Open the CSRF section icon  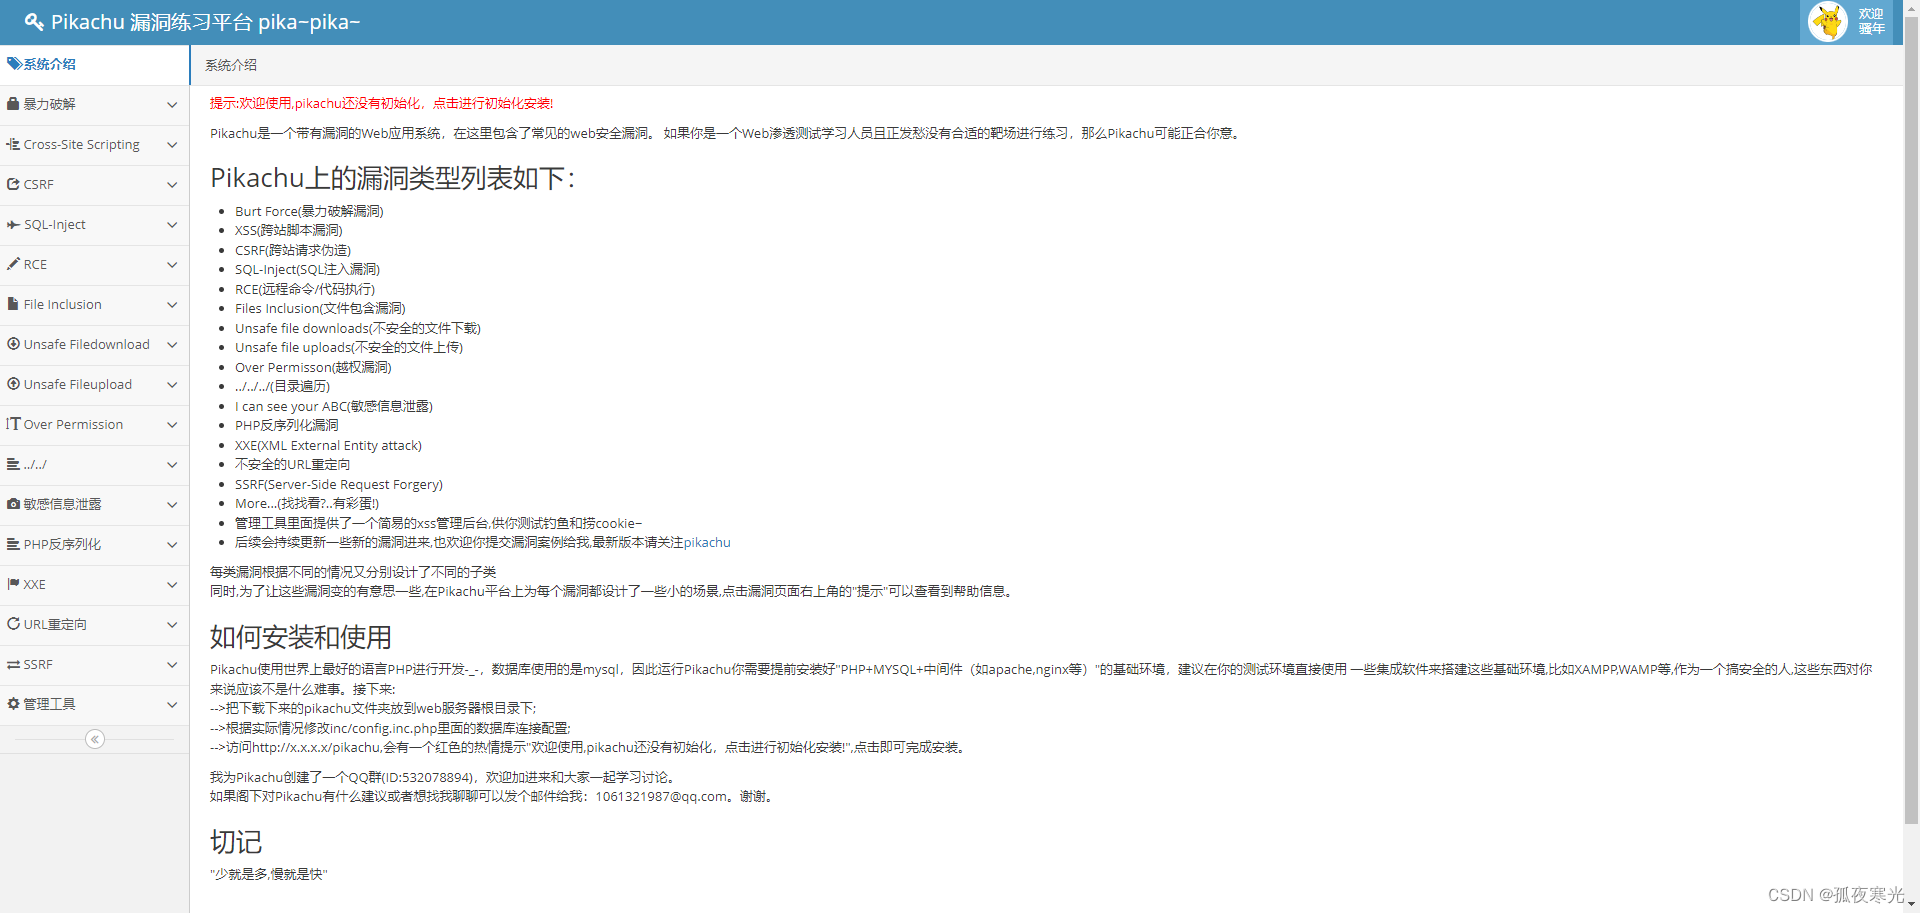13,184
